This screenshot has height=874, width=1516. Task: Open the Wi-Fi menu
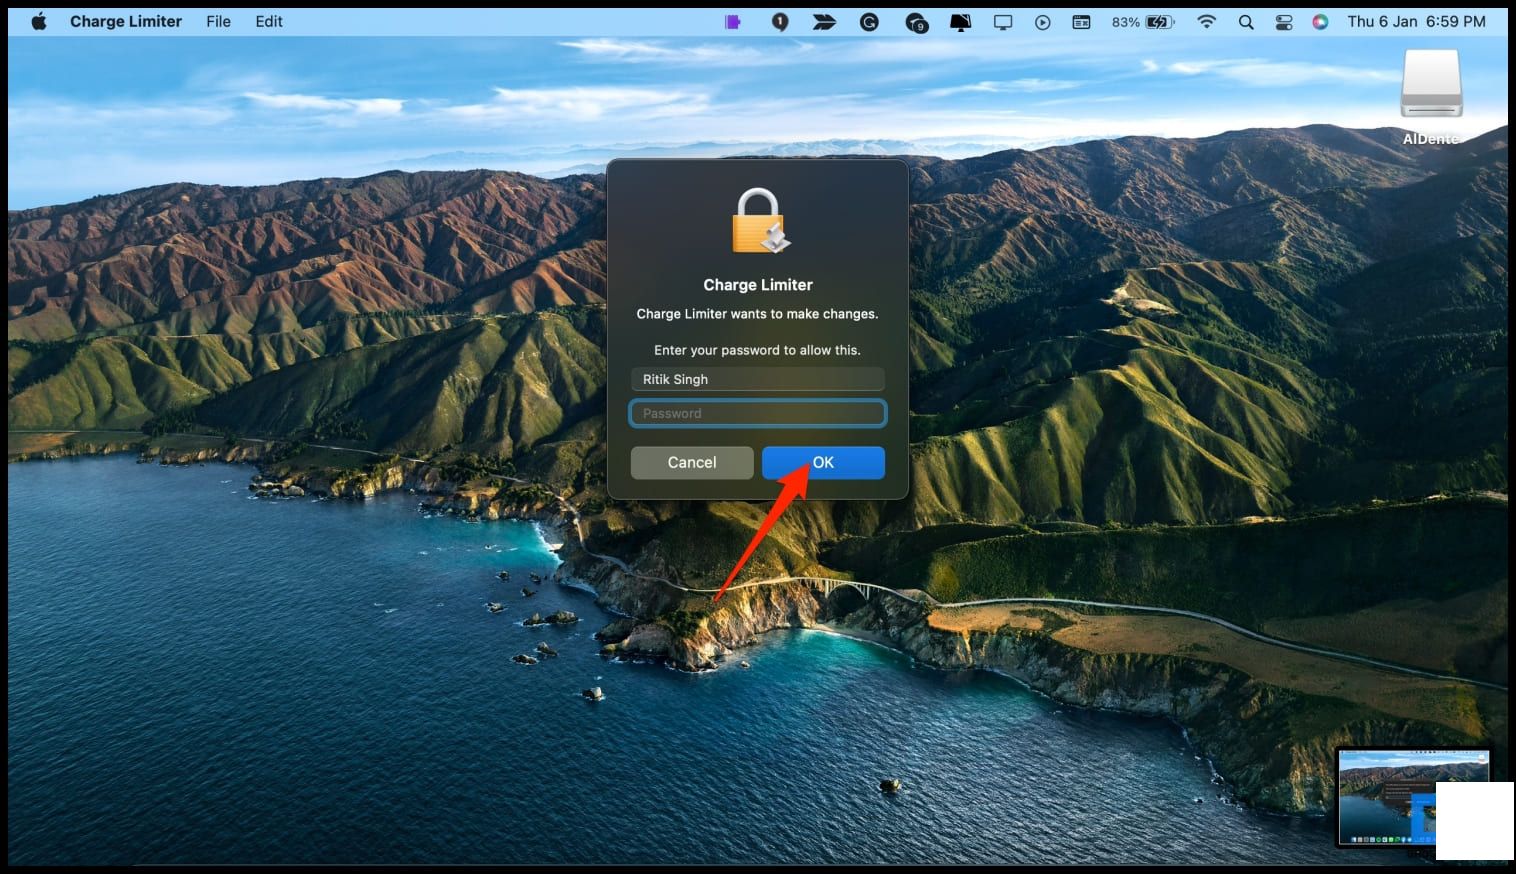pyautogui.click(x=1207, y=21)
